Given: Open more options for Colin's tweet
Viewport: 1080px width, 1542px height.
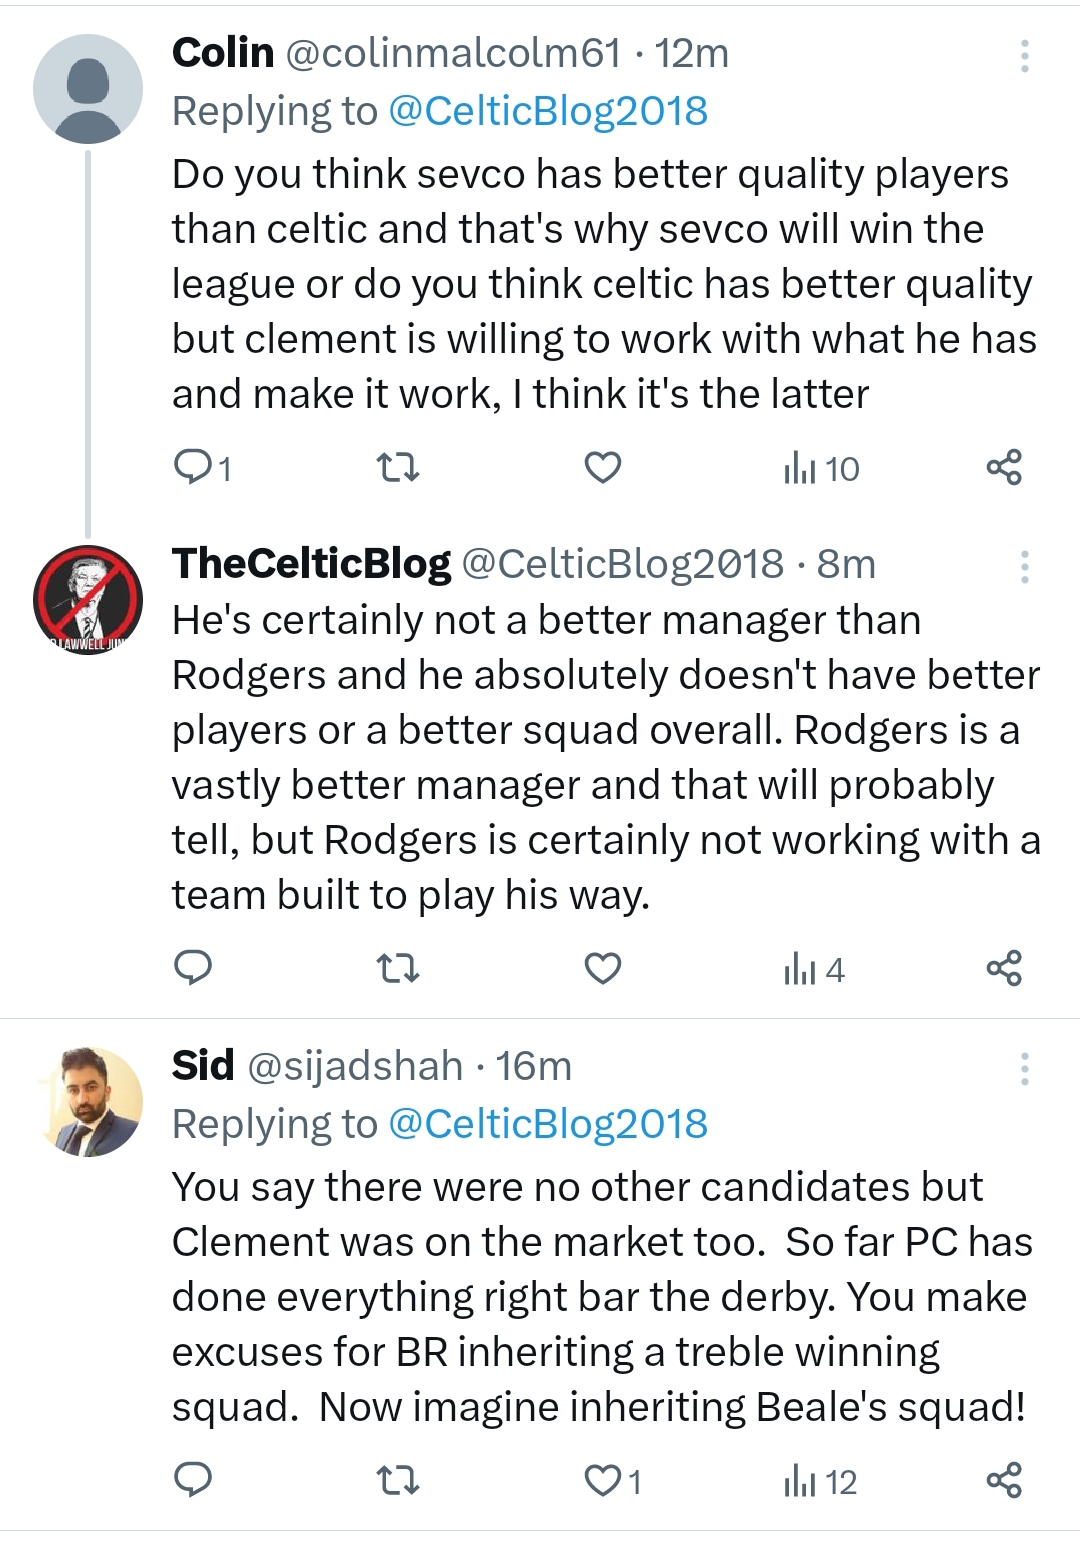Looking at the screenshot, I should [1024, 56].
